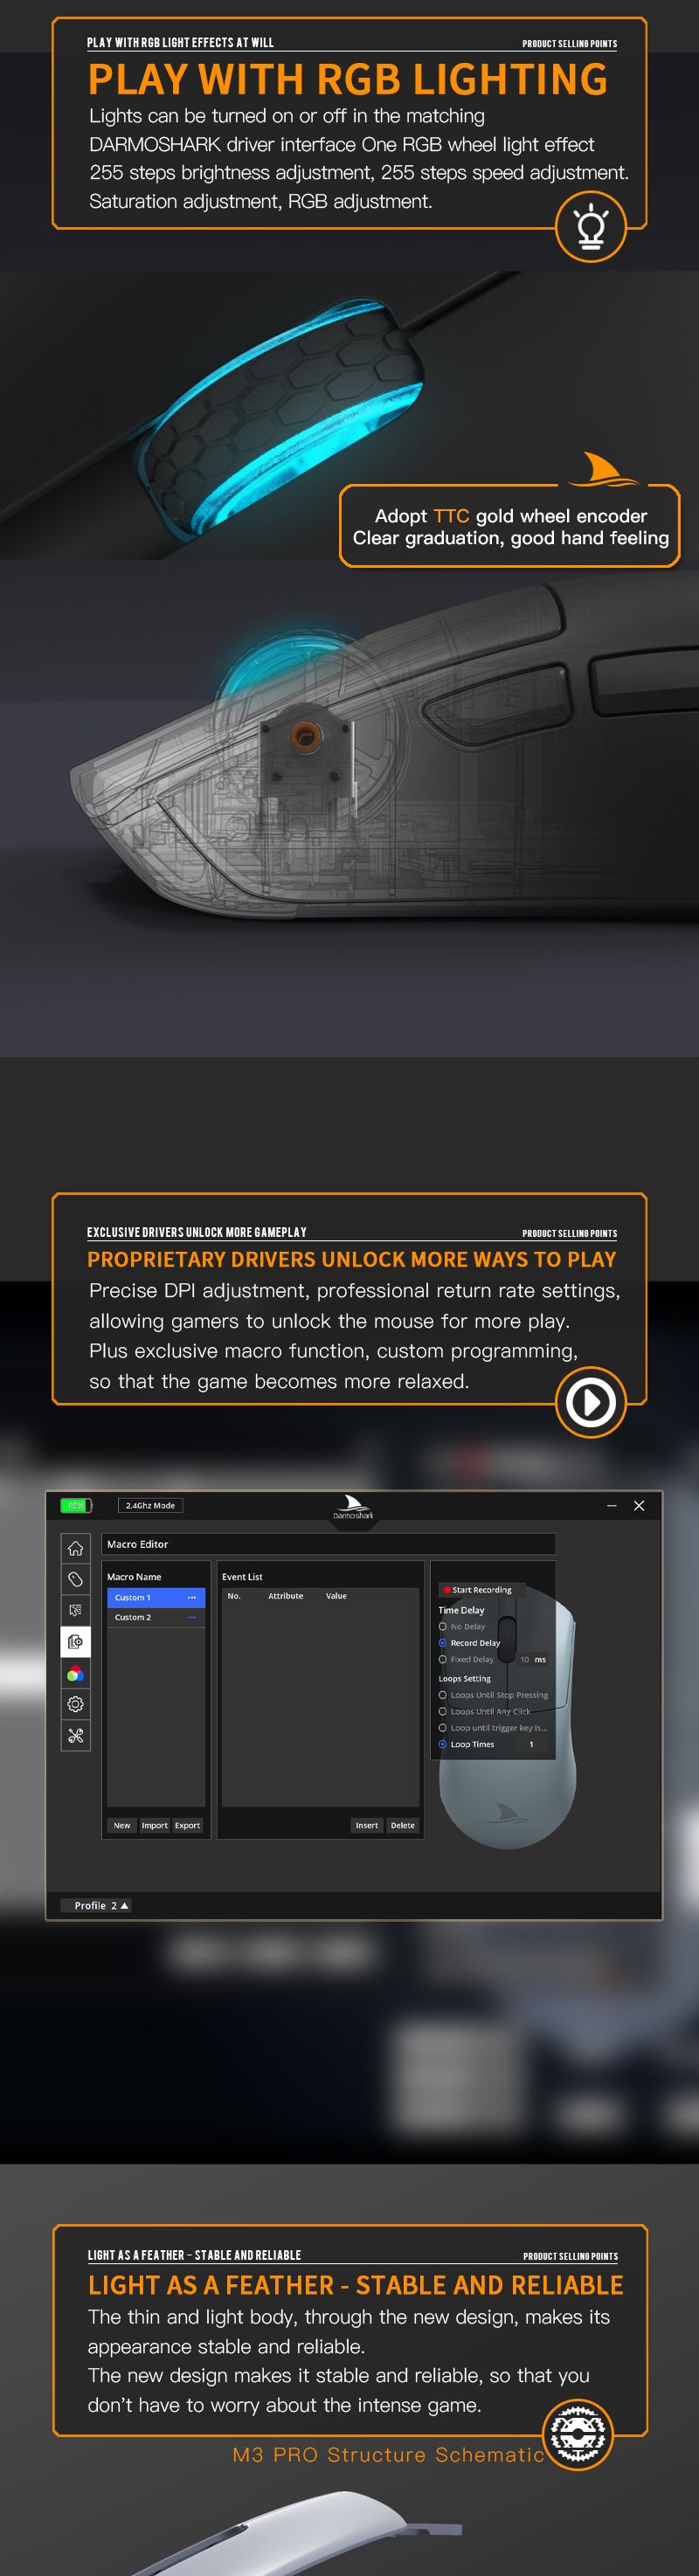Select the Macro Editor sidebar icon
Viewport: 699px width, 2576px height.
click(75, 1642)
